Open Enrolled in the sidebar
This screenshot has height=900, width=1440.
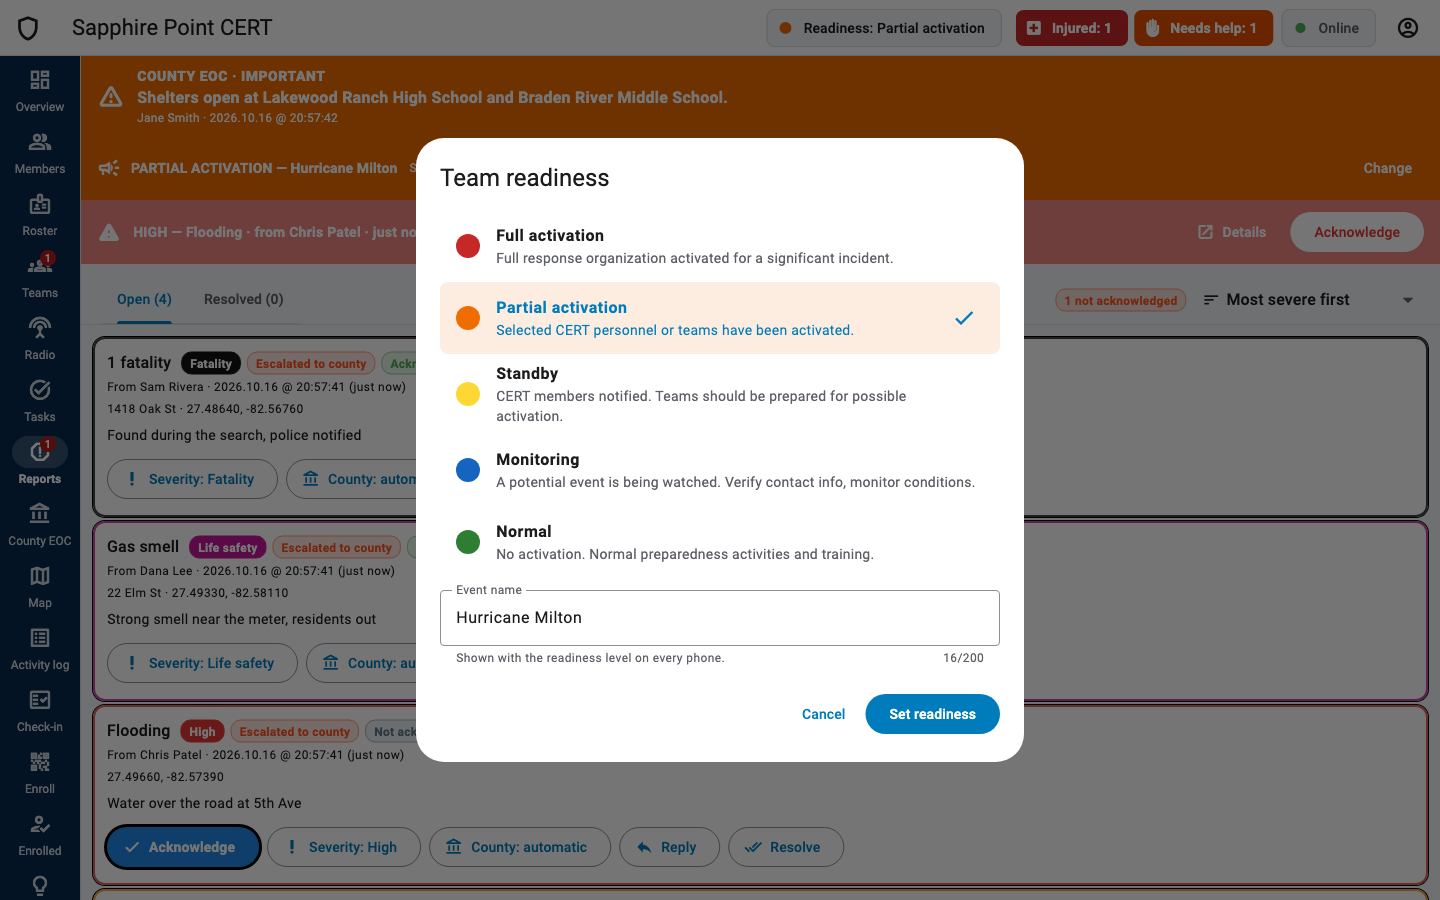pos(40,834)
